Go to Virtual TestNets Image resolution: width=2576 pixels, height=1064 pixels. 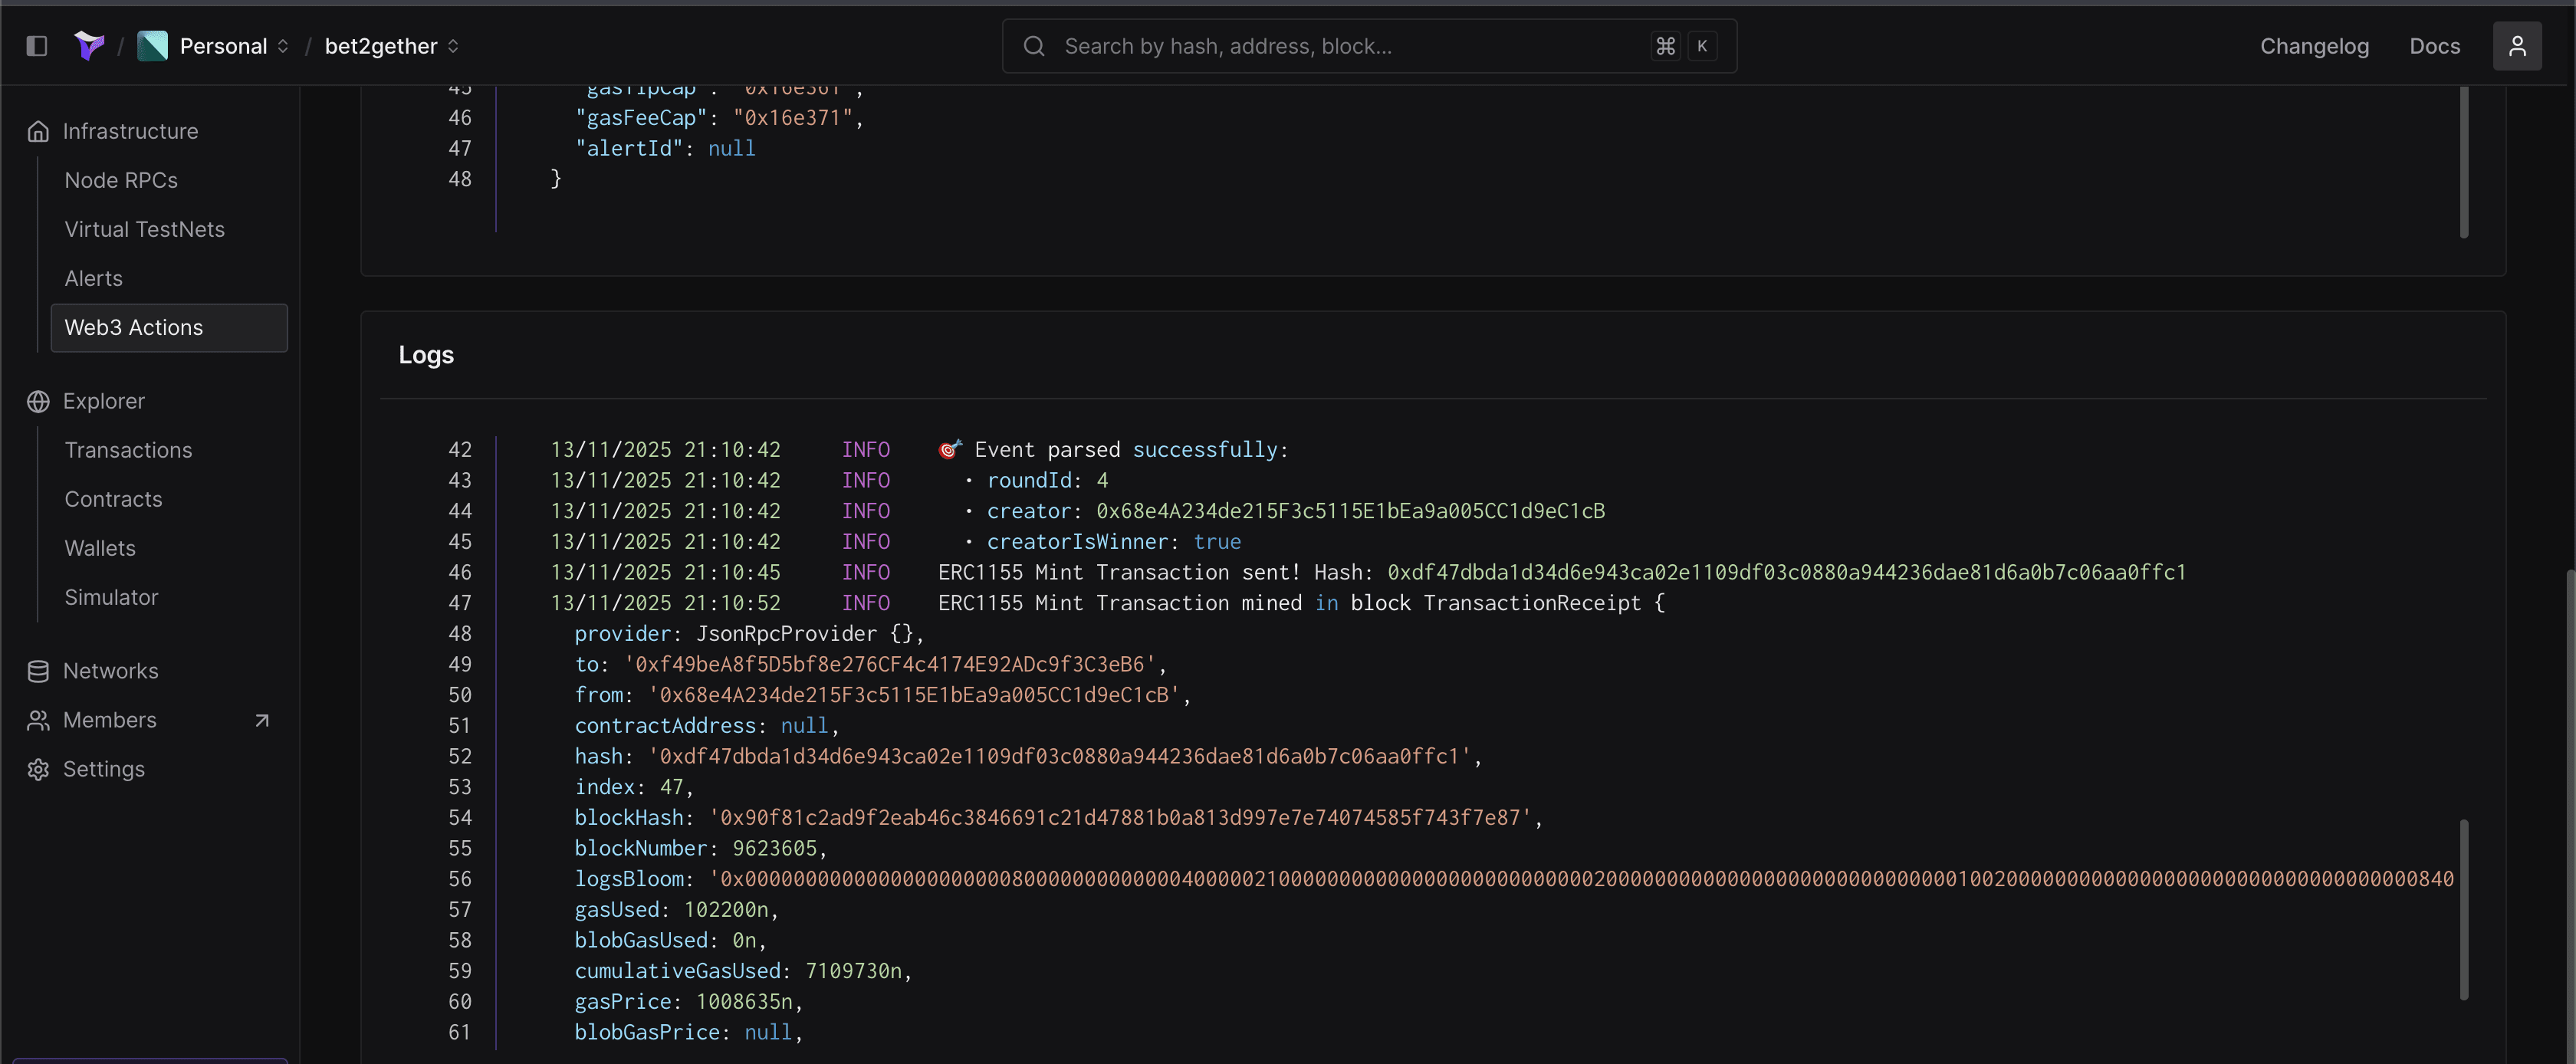[x=144, y=229]
